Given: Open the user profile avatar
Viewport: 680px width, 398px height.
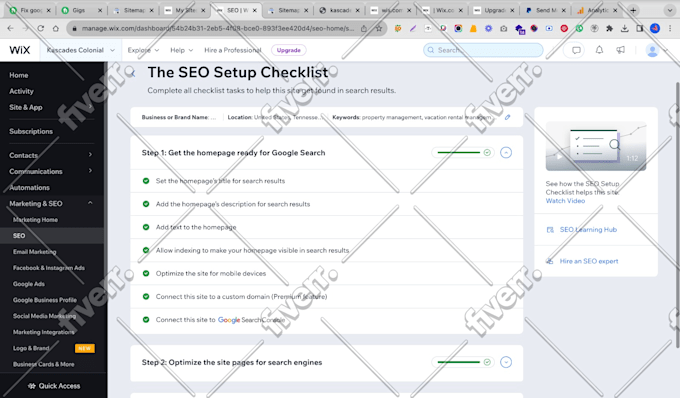Looking at the screenshot, I should pyautogui.click(x=652, y=50).
